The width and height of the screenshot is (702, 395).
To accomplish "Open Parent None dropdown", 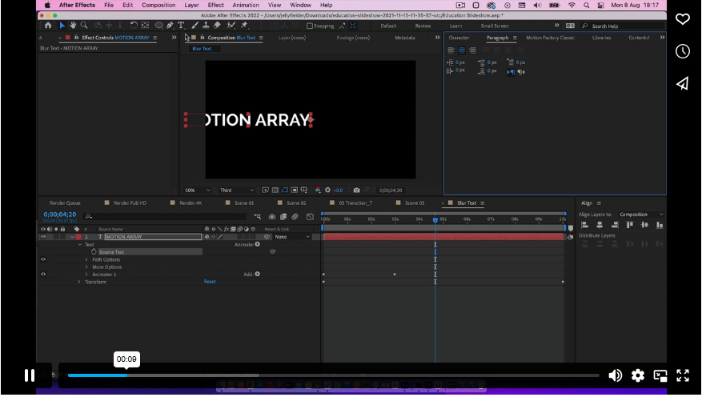I will 292,237.
